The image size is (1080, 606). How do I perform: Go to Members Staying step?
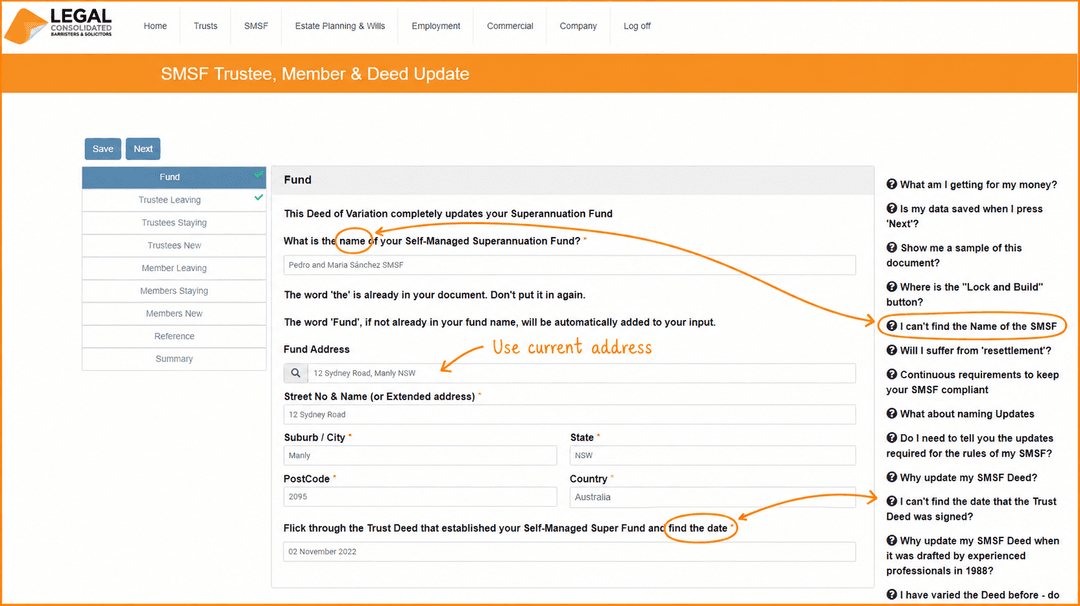tap(174, 291)
